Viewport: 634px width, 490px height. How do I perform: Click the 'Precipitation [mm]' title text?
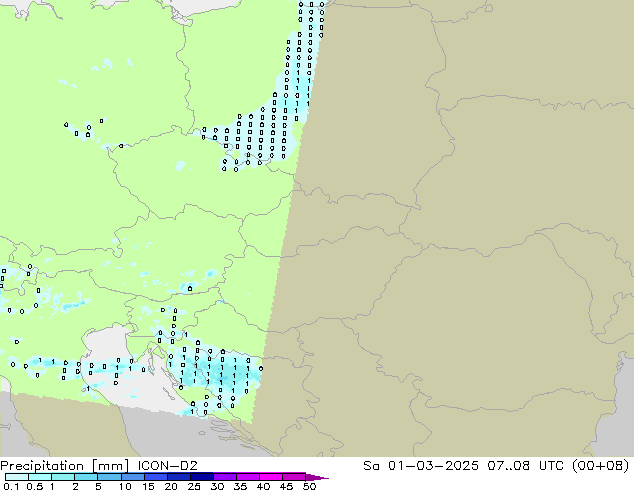point(65,466)
